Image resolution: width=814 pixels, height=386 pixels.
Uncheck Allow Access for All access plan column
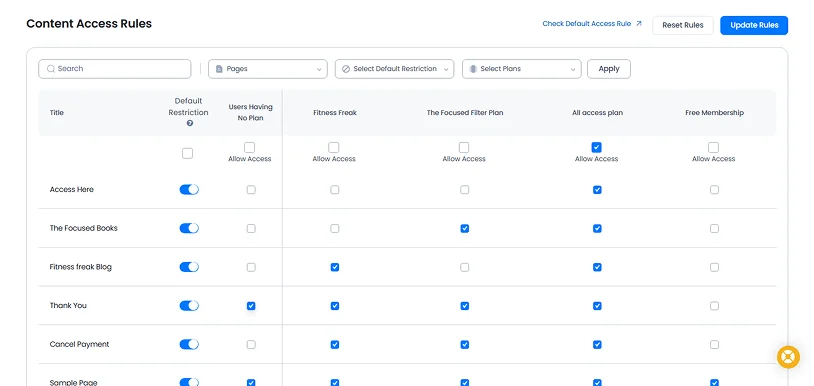tap(596, 147)
